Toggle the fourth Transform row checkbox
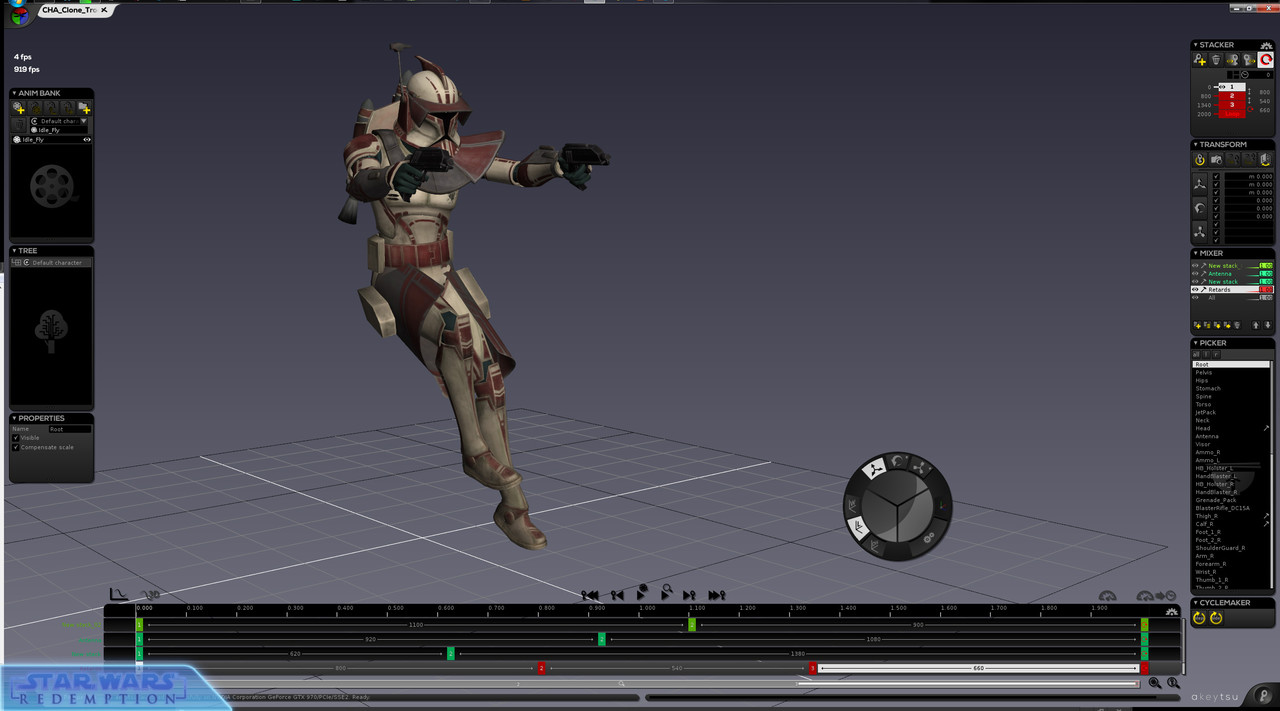Image resolution: width=1280 pixels, height=711 pixels. [1216, 201]
